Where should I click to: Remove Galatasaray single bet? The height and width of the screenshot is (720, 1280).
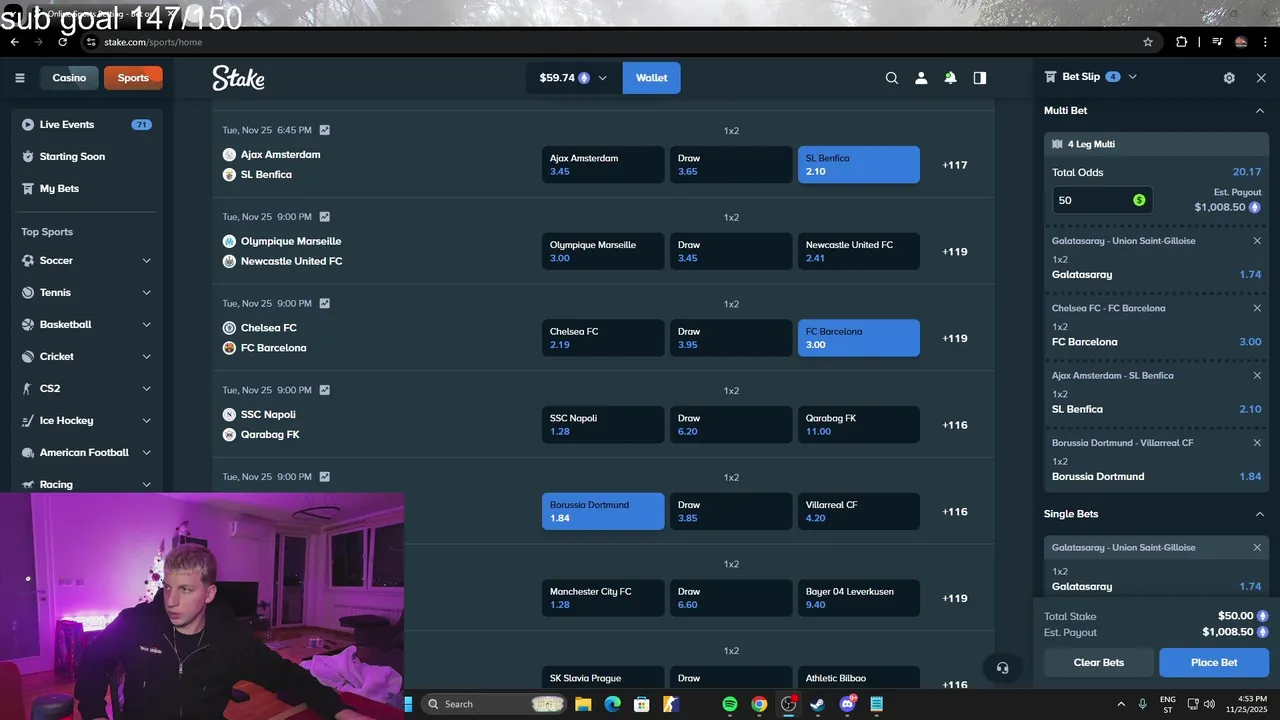coord(1257,547)
